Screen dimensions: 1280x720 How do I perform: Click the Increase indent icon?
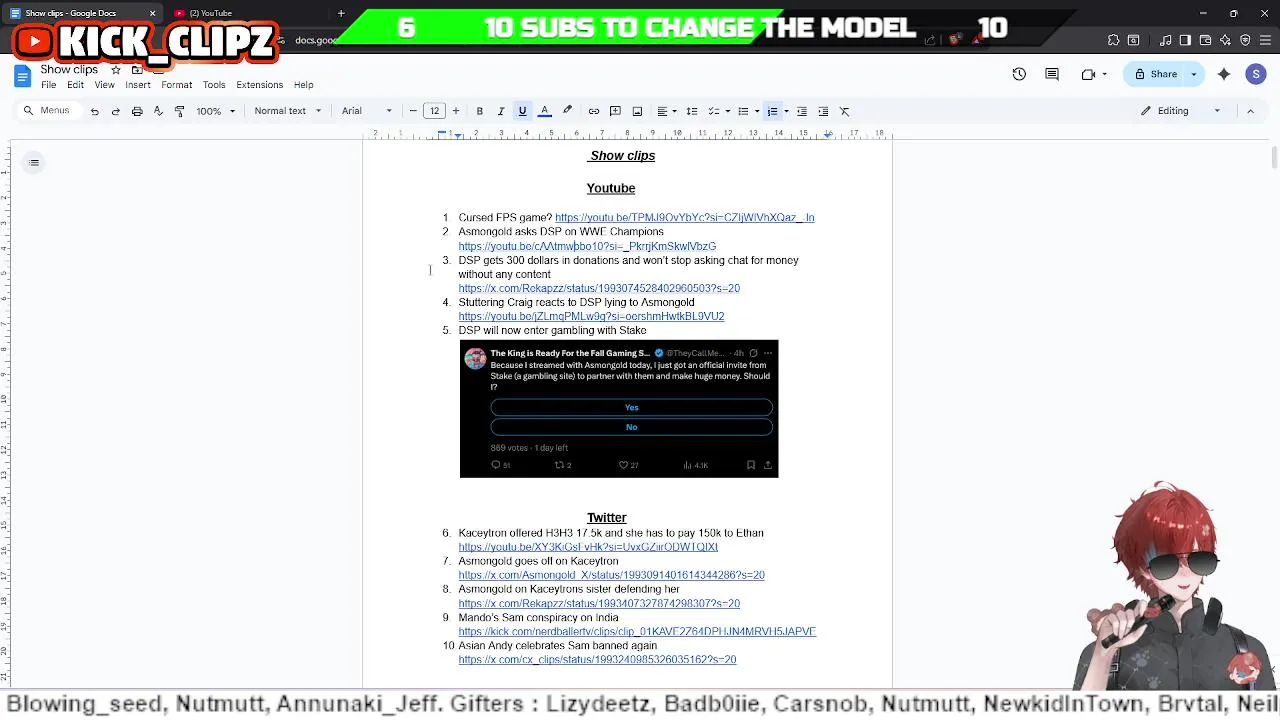pos(823,111)
